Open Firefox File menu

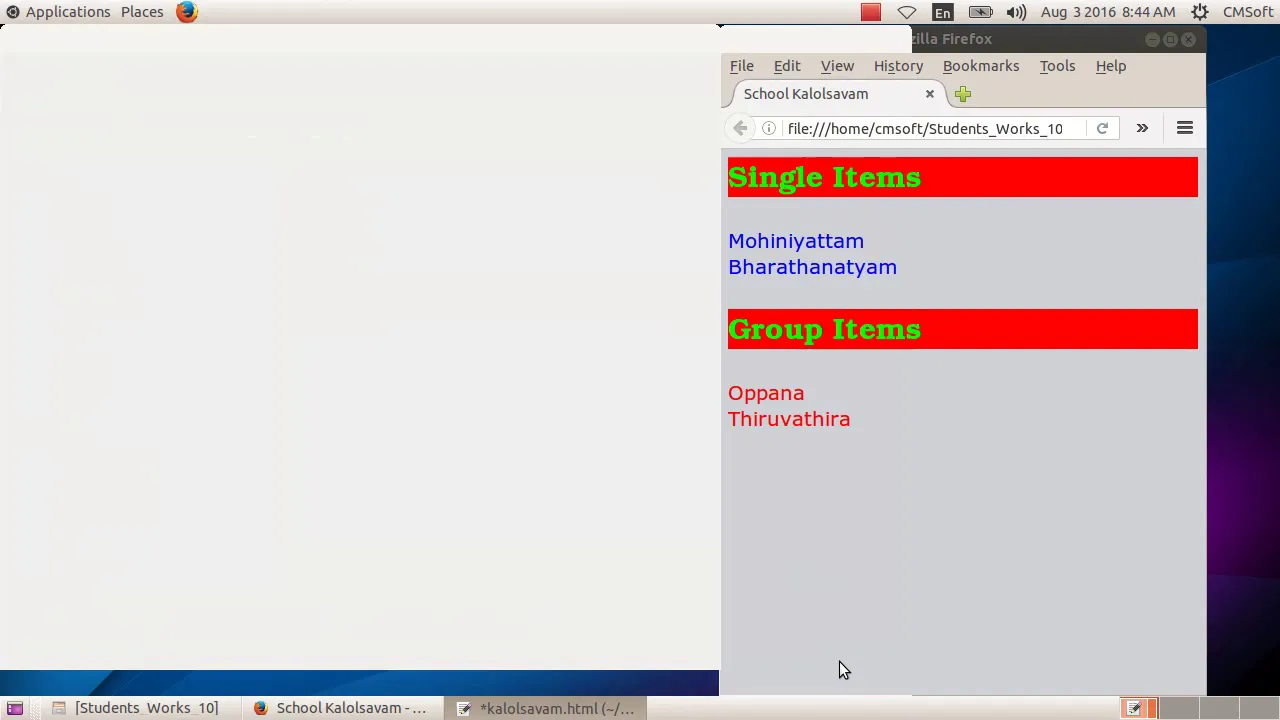[x=741, y=66]
